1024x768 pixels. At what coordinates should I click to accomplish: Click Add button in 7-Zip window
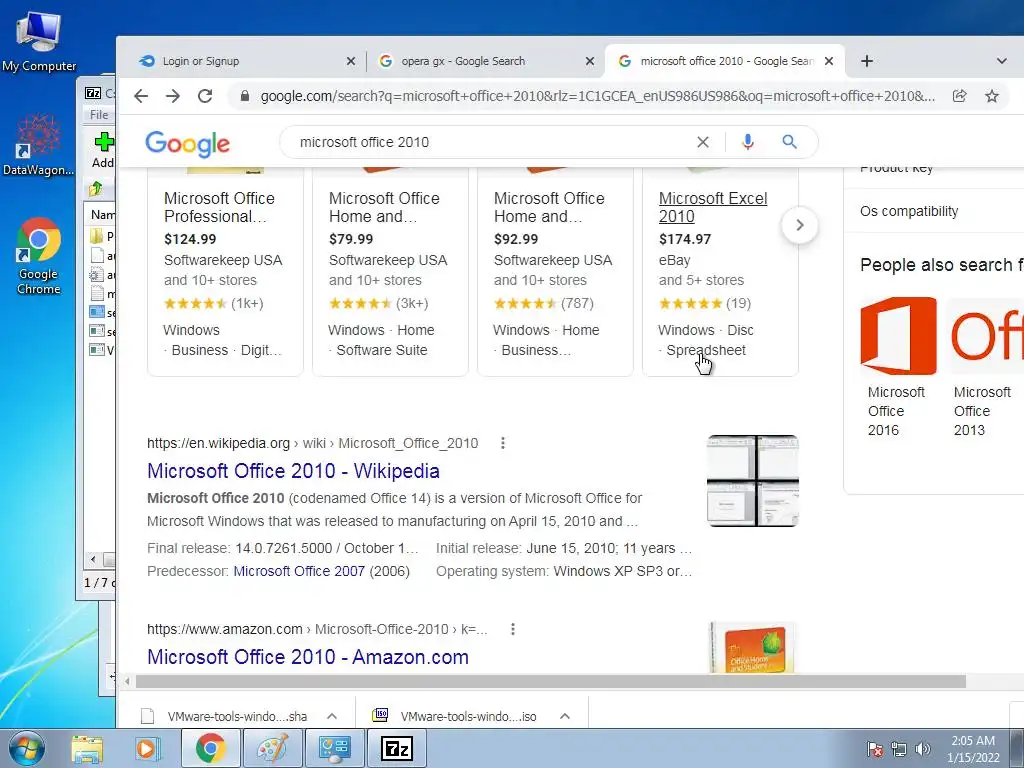tap(103, 150)
